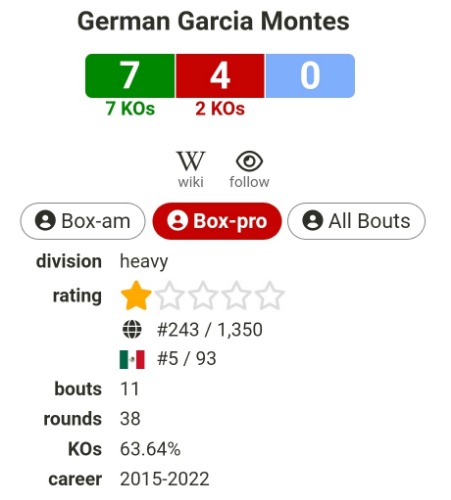
Task: Click the green 7 wins box
Action: [x=130, y=76]
